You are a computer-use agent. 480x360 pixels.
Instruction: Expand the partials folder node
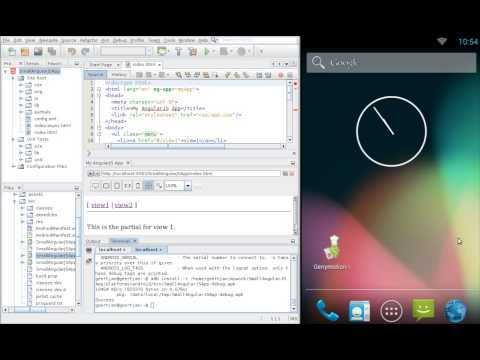(x=21, y=112)
